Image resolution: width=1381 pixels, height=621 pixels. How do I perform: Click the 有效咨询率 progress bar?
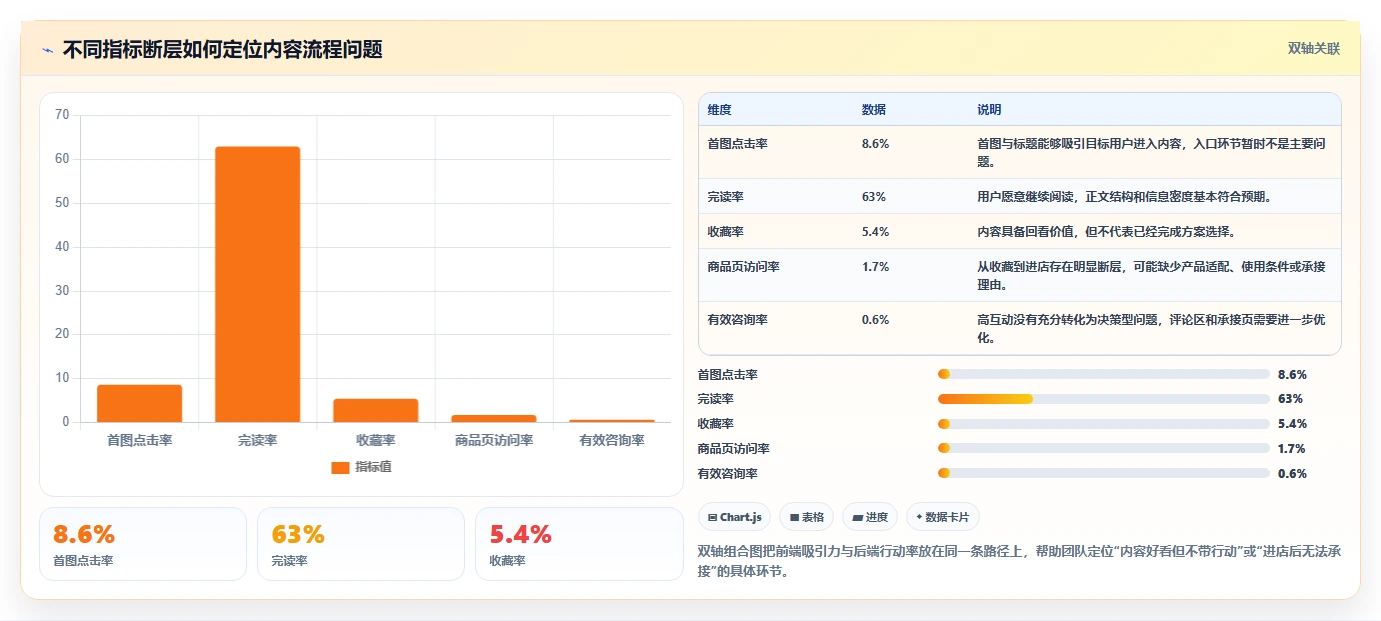tap(1104, 474)
